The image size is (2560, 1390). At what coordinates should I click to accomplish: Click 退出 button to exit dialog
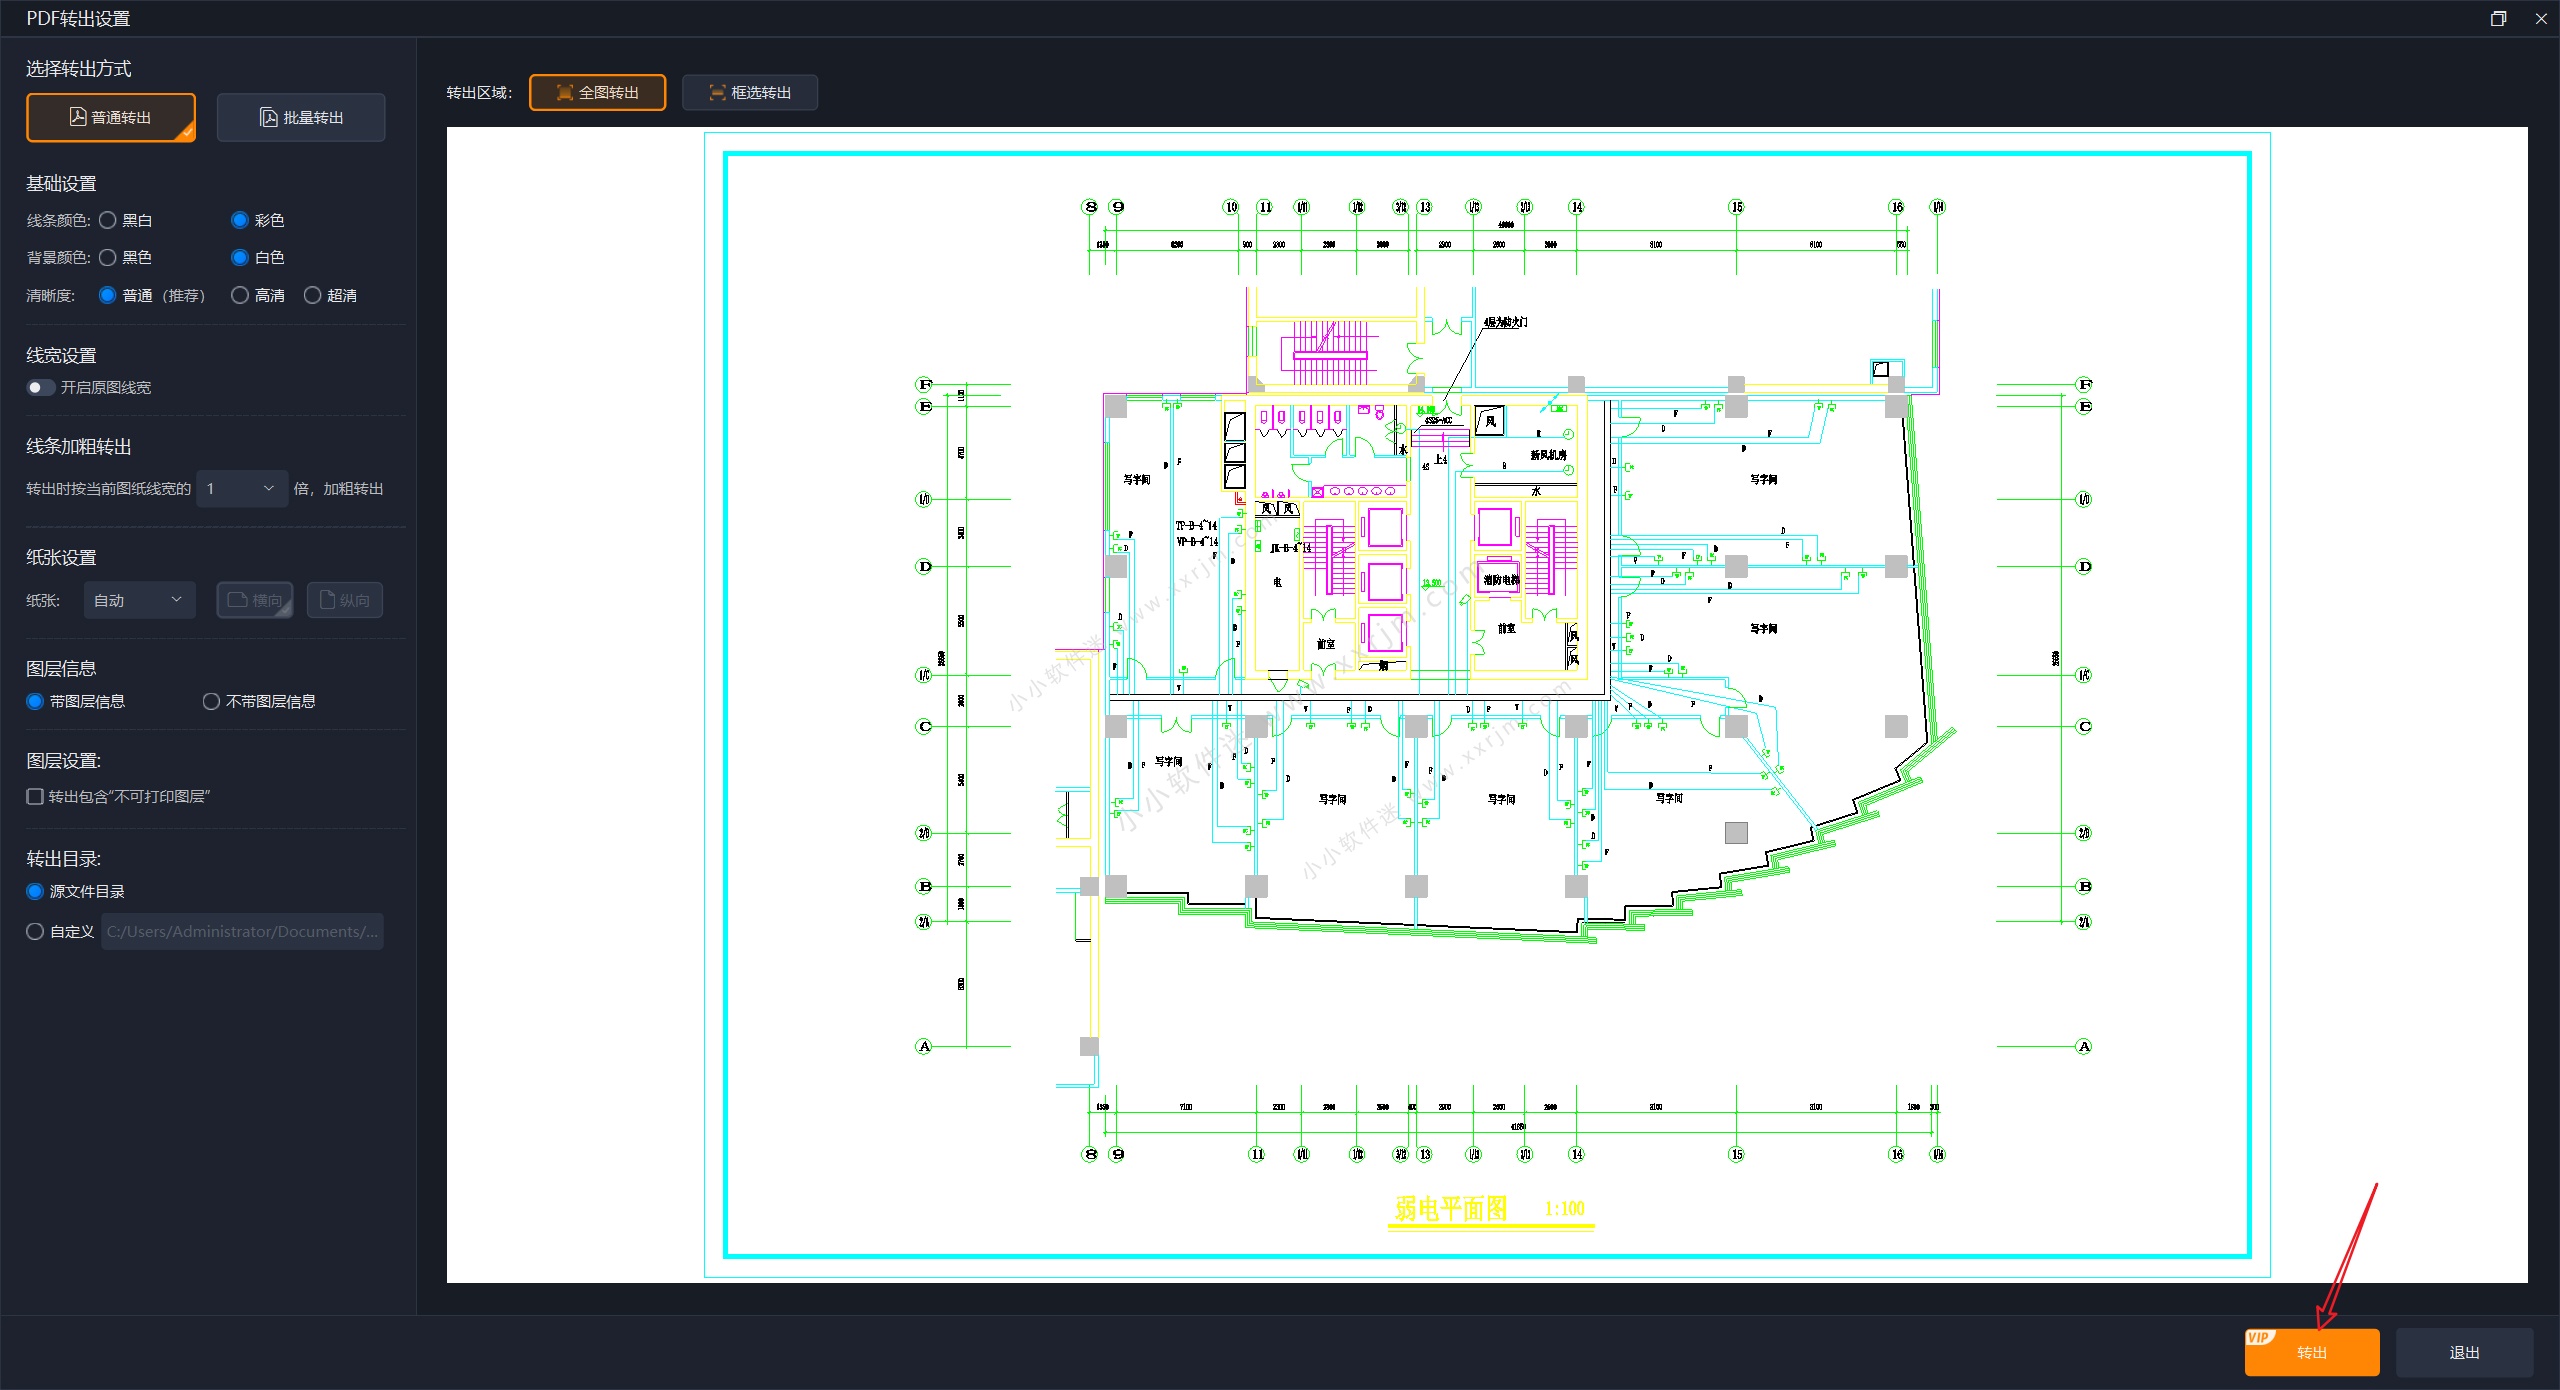point(2464,1352)
